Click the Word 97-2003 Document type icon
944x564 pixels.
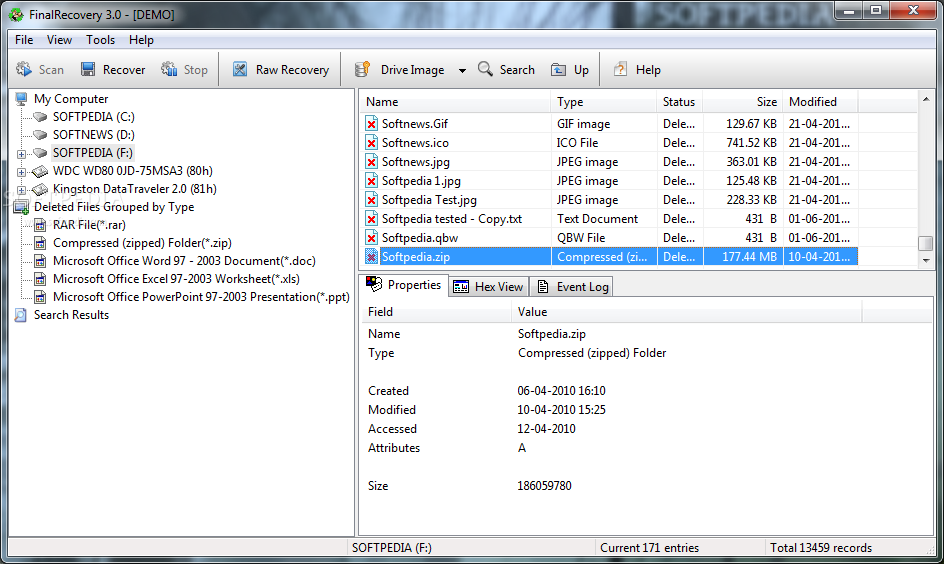pos(40,261)
